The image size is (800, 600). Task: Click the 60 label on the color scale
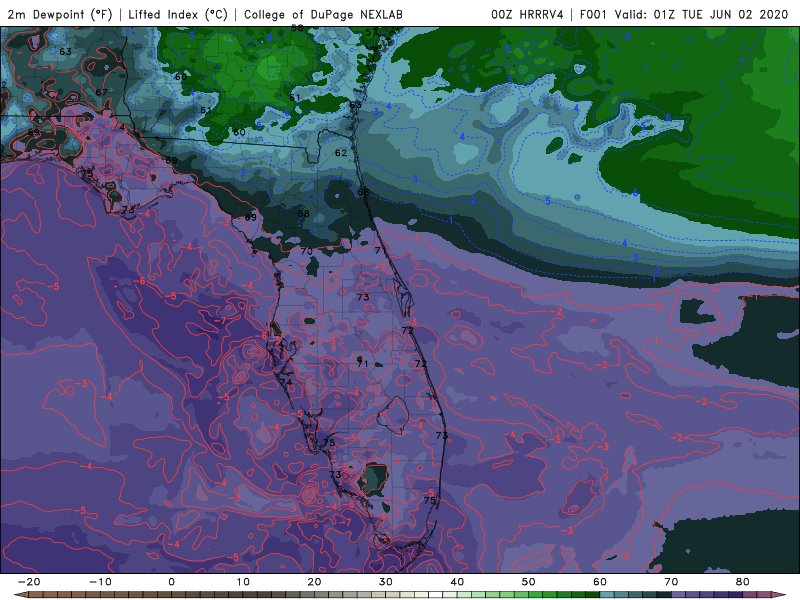click(600, 582)
